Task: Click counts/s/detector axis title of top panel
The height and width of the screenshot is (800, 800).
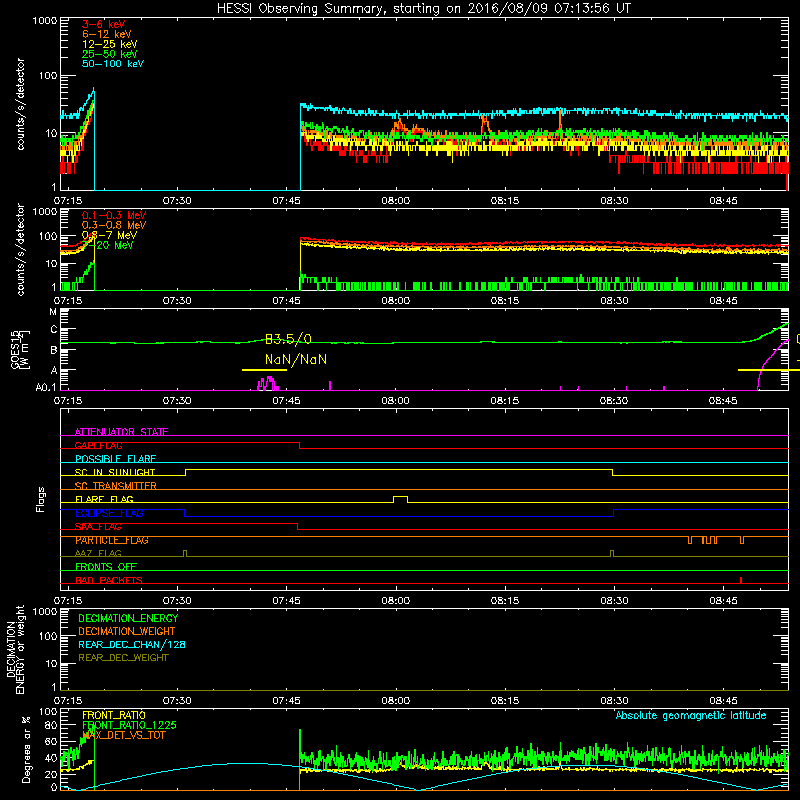Action: tap(20, 104)
